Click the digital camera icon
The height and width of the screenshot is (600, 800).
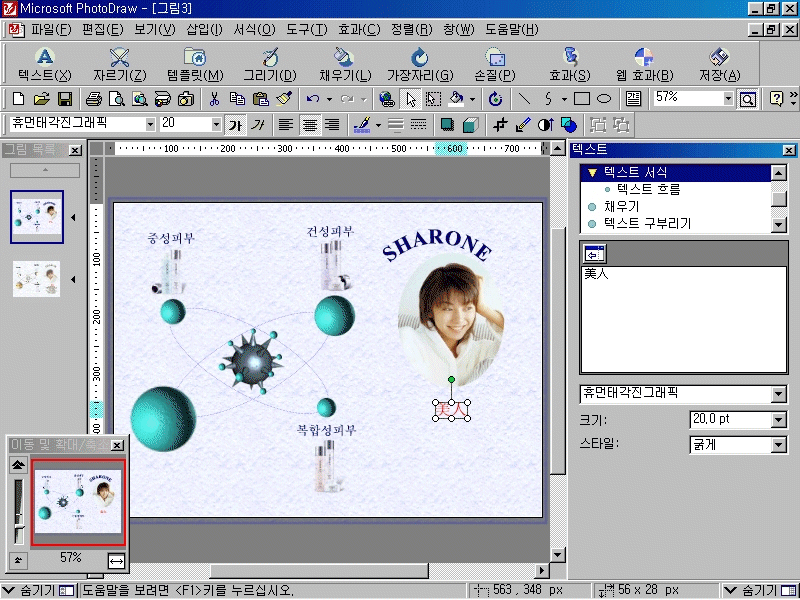[x=186, y=98]
